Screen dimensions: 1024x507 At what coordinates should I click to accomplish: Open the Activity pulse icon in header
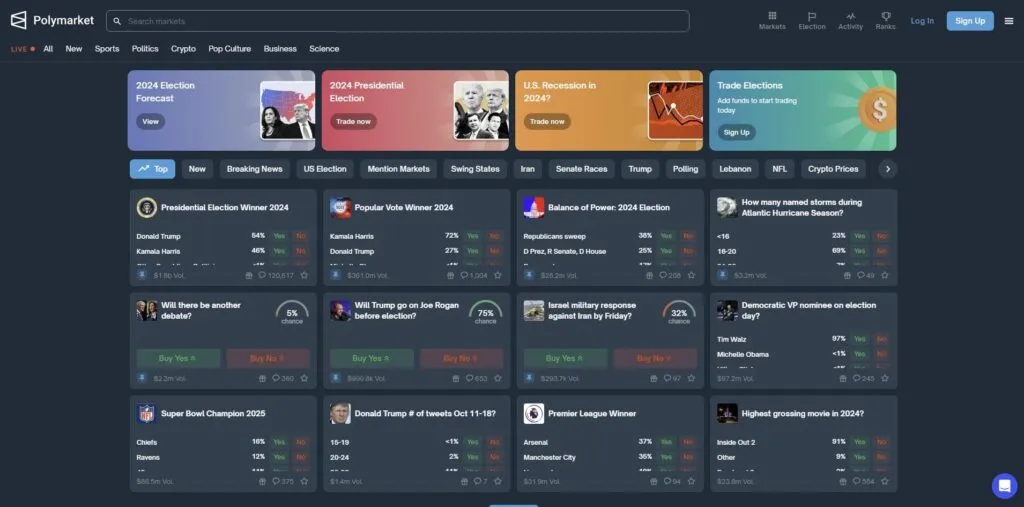850,20
